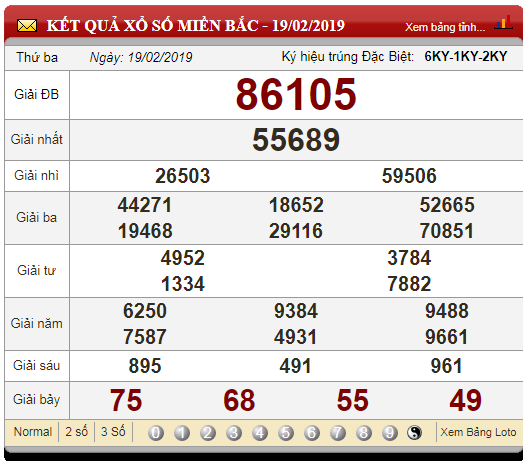Select digit ball 1 filter
523x461 pixels.
click(x=182, y=433)
